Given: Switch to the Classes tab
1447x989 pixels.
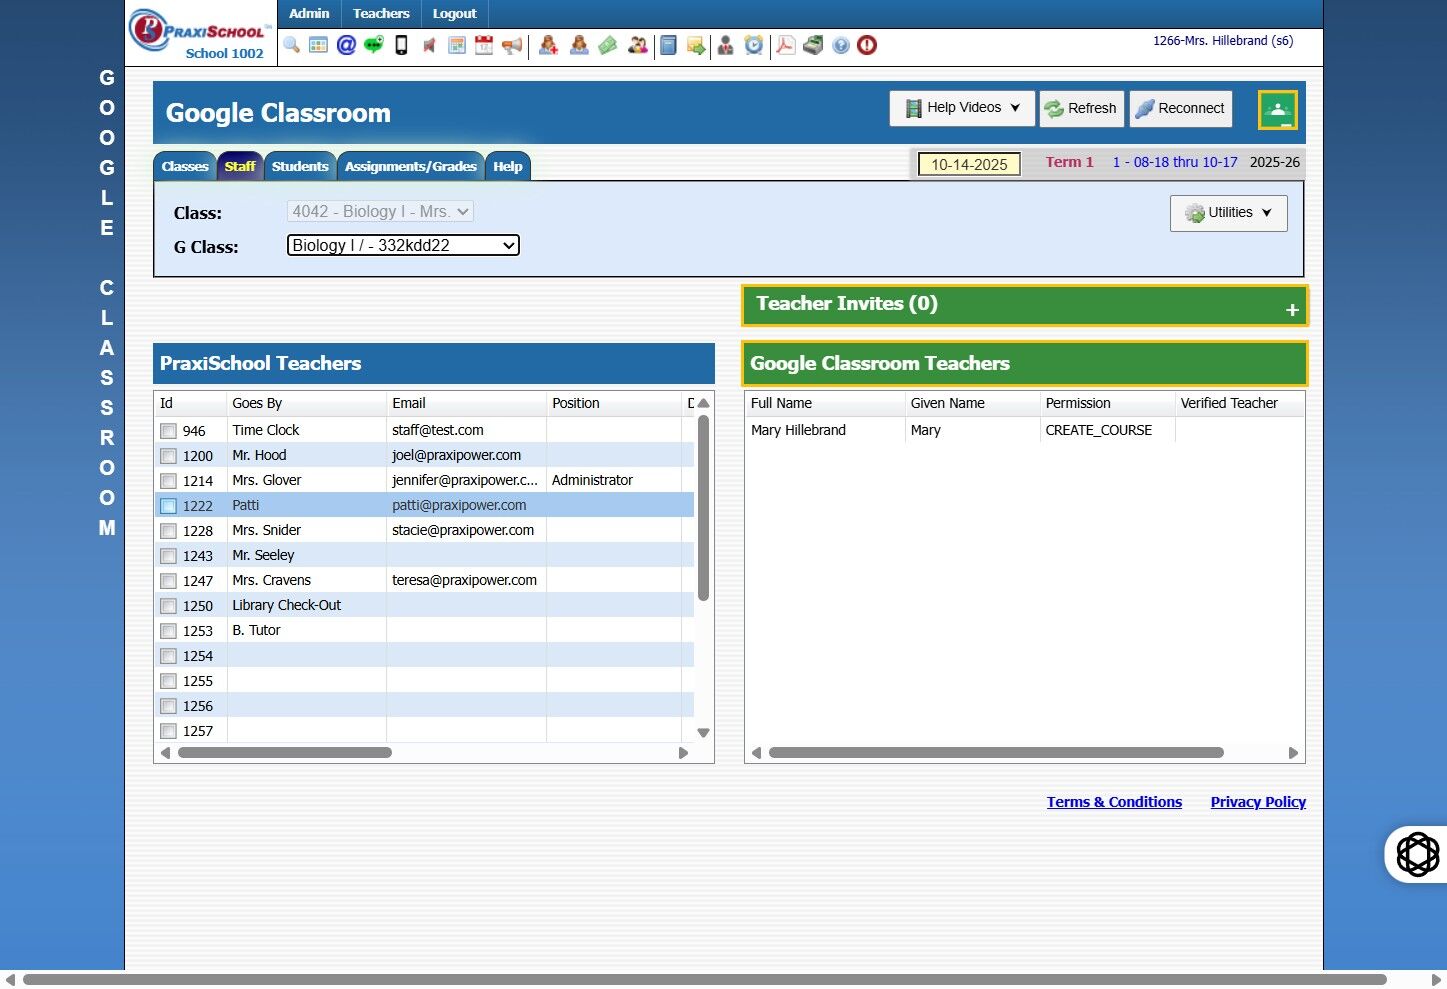Looking at the screenshot, I should pyautogui.click(x=185, y=167).
